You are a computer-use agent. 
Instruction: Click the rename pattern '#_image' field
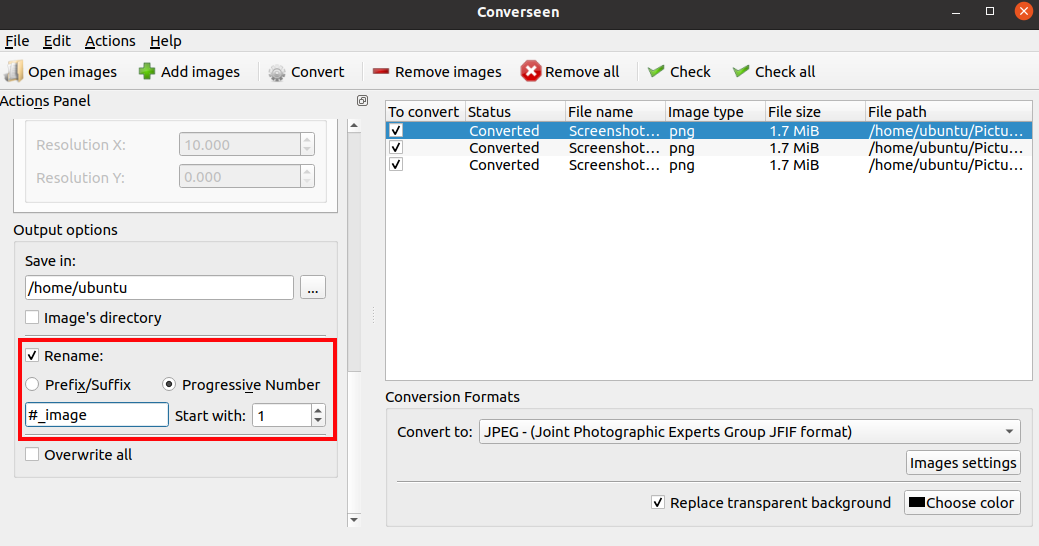97,415
